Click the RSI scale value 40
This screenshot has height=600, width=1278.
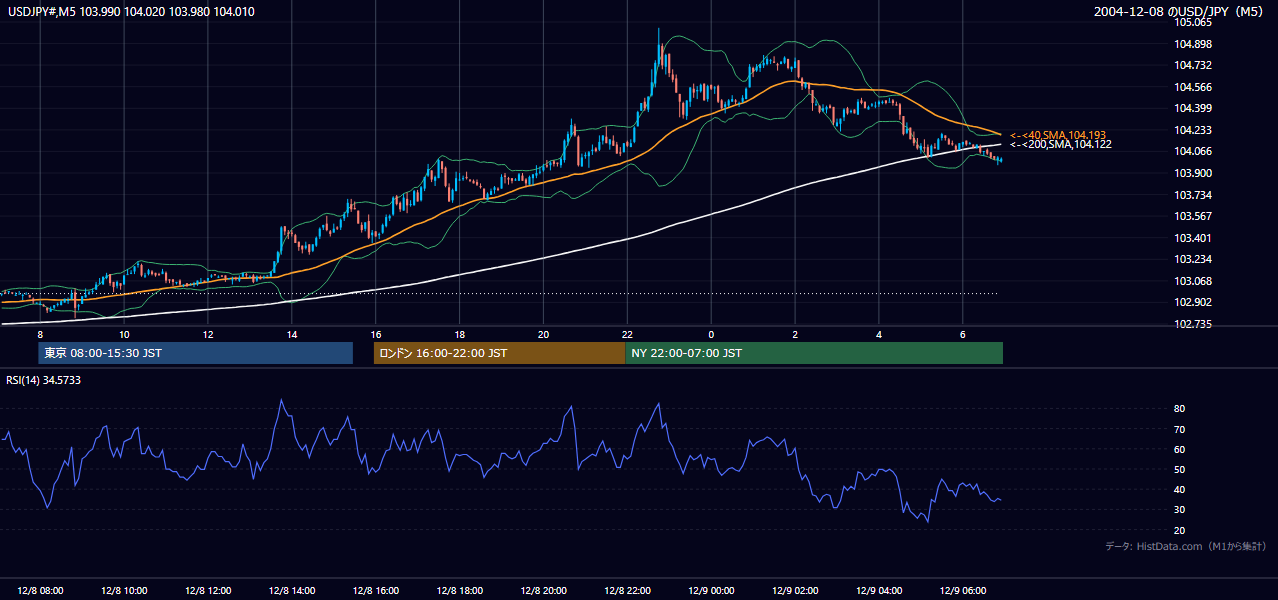tap(1180, 489)
